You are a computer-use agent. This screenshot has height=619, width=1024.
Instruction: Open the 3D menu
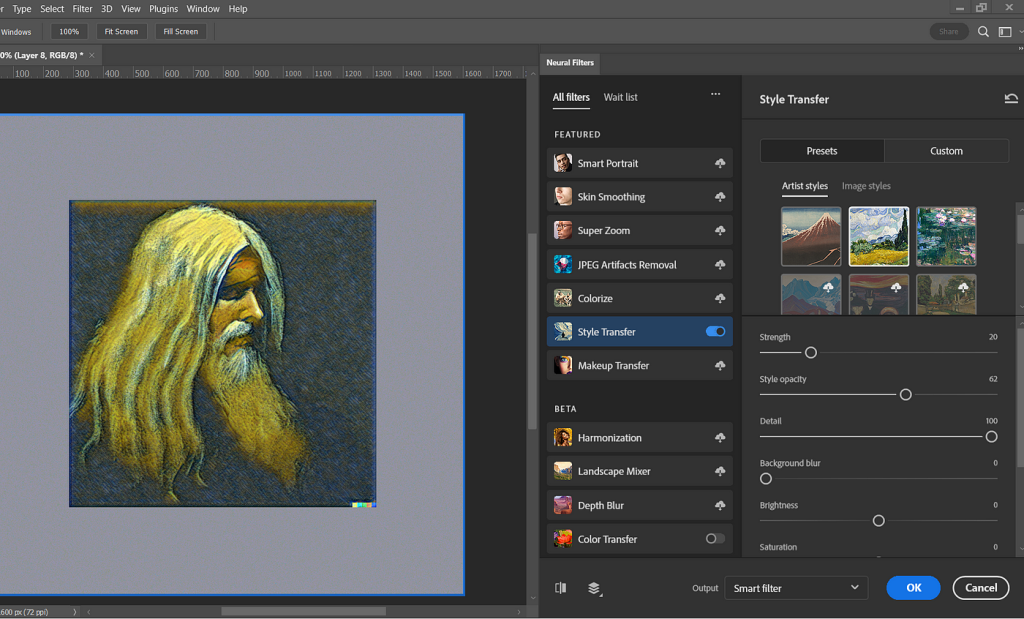pyautogui.click(x=106, y=8)
